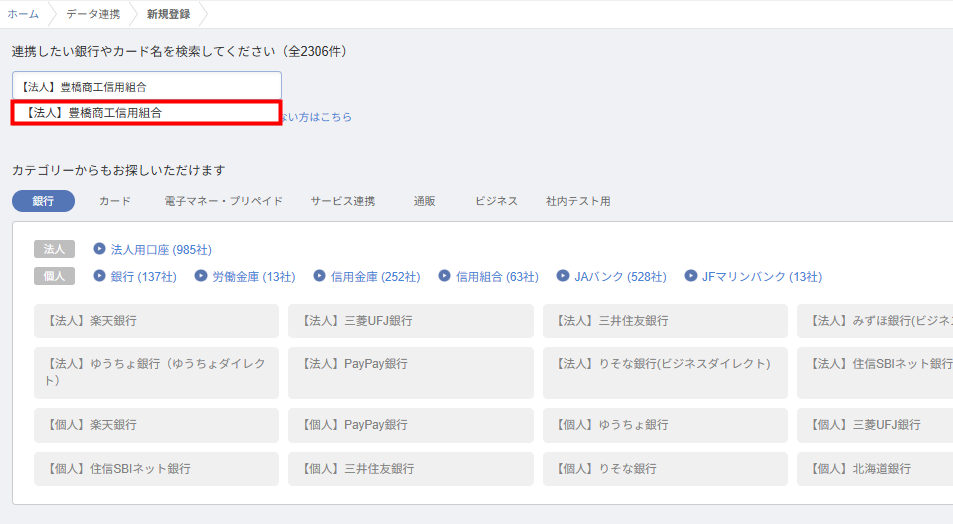Click the arrow icon beside 信用組合

[444, 275]
